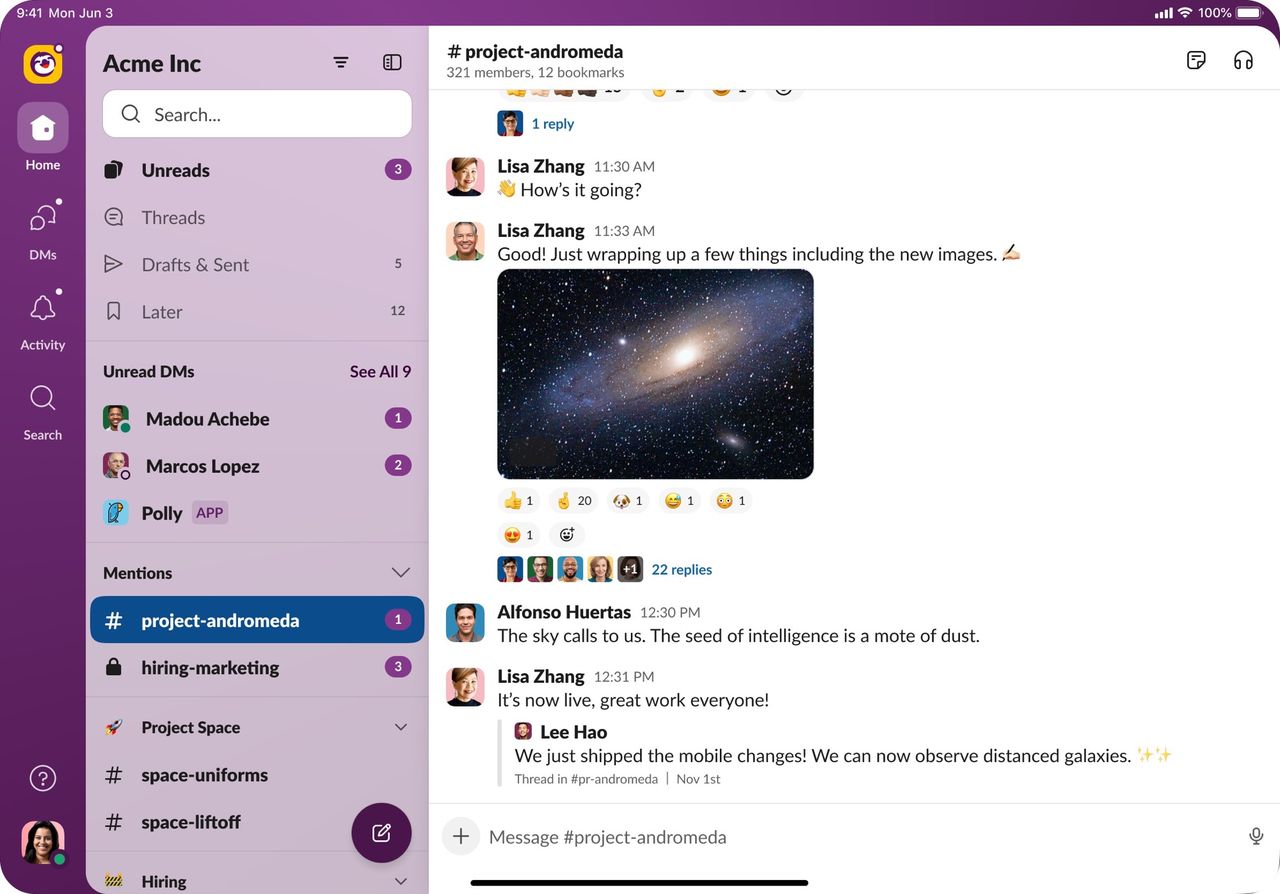Image resolution: width=1280 pixels, height=894 pixels.
Task: Click See All 9 unread DMs
Action: tap(380, 372)
